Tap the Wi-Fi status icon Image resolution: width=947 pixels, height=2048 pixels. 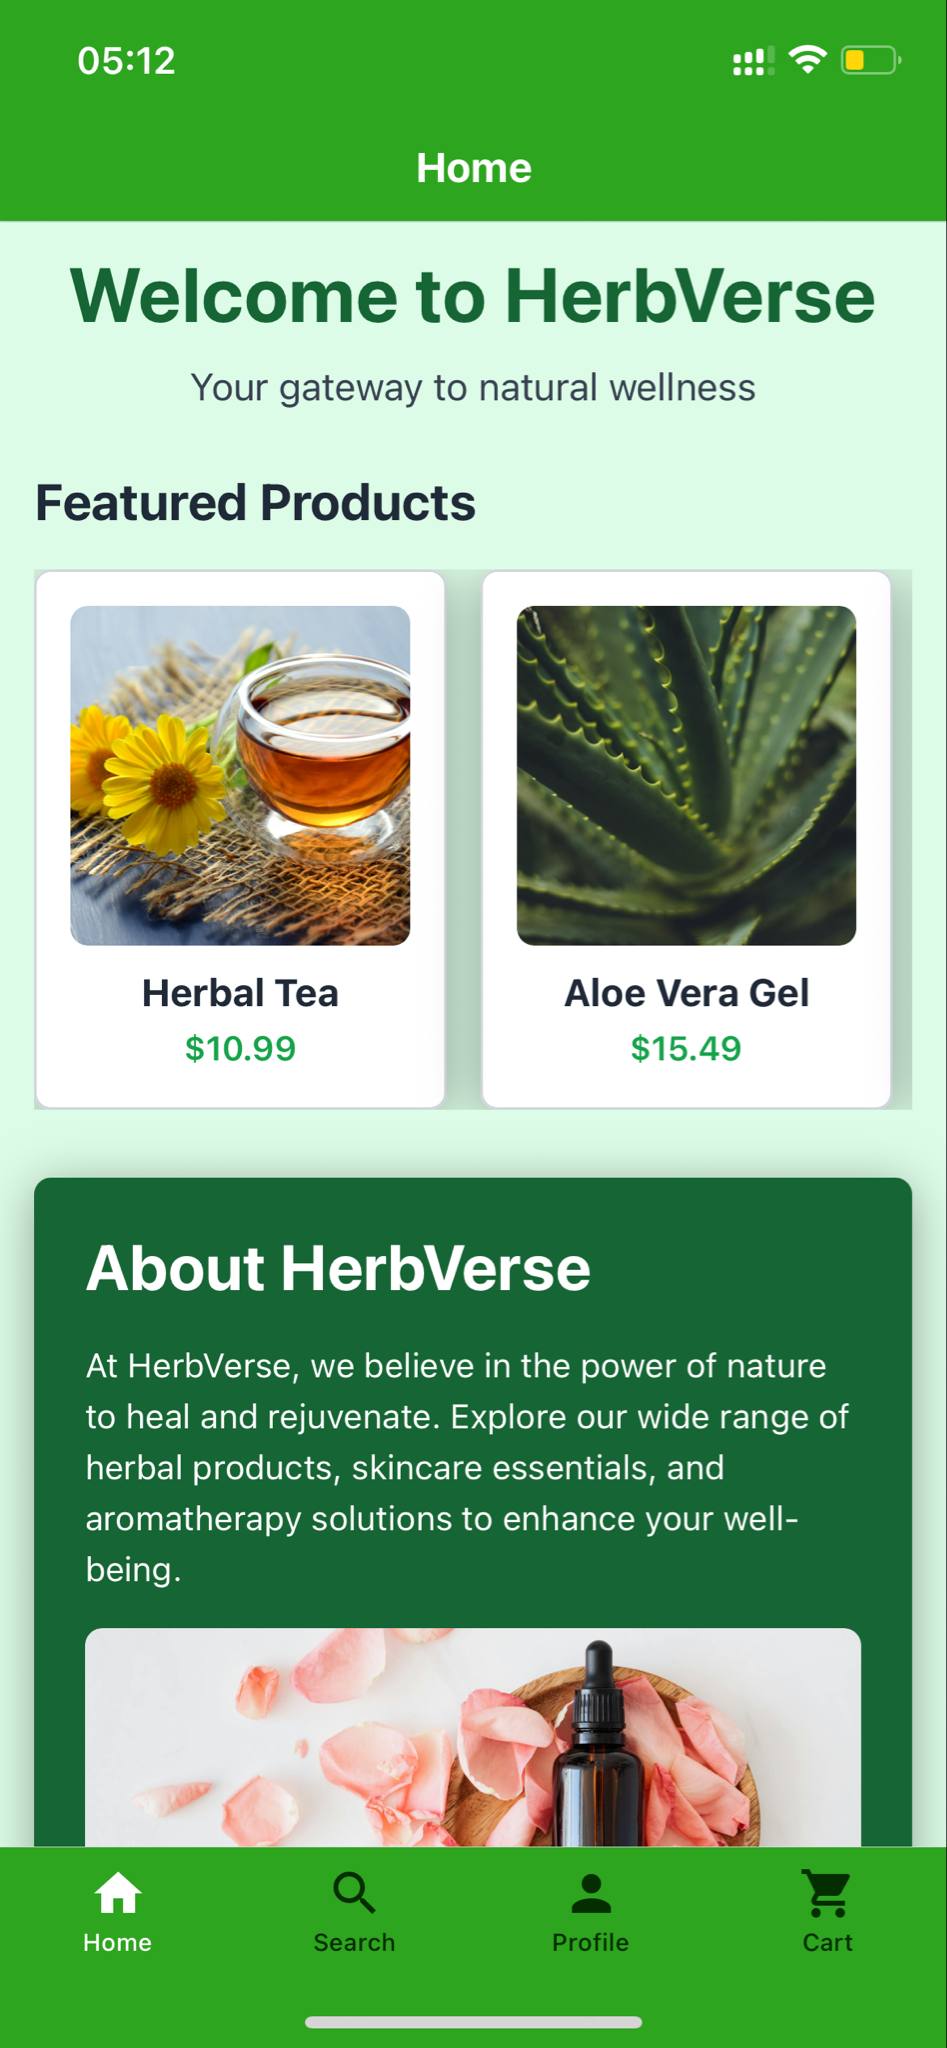(807, 60)
